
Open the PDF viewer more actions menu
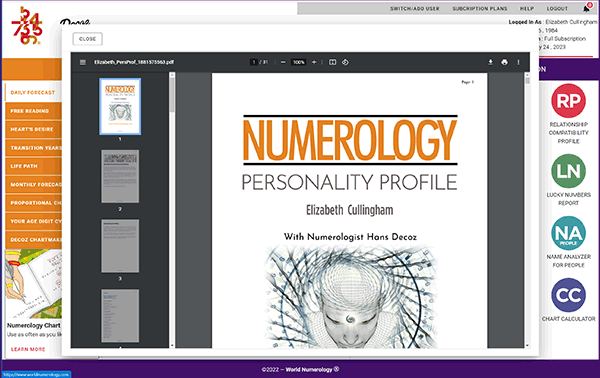(x=518, y=62)
